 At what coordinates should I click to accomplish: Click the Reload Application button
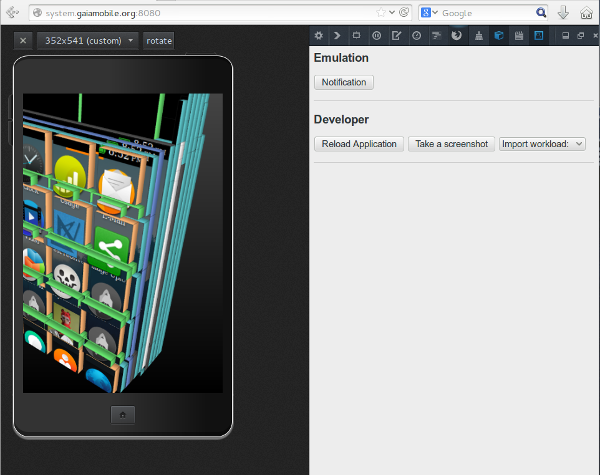359,144
